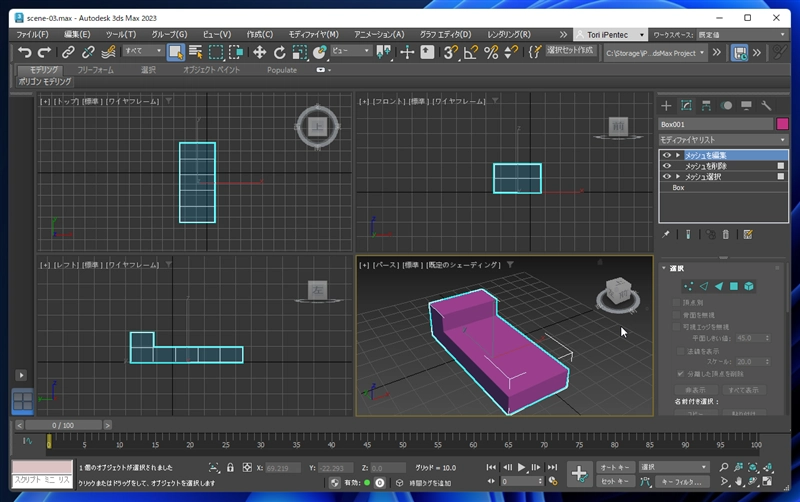The image size is (800, 502).
Task: Toggle the 頂点別 checkbox
Action: pos(677,303)
